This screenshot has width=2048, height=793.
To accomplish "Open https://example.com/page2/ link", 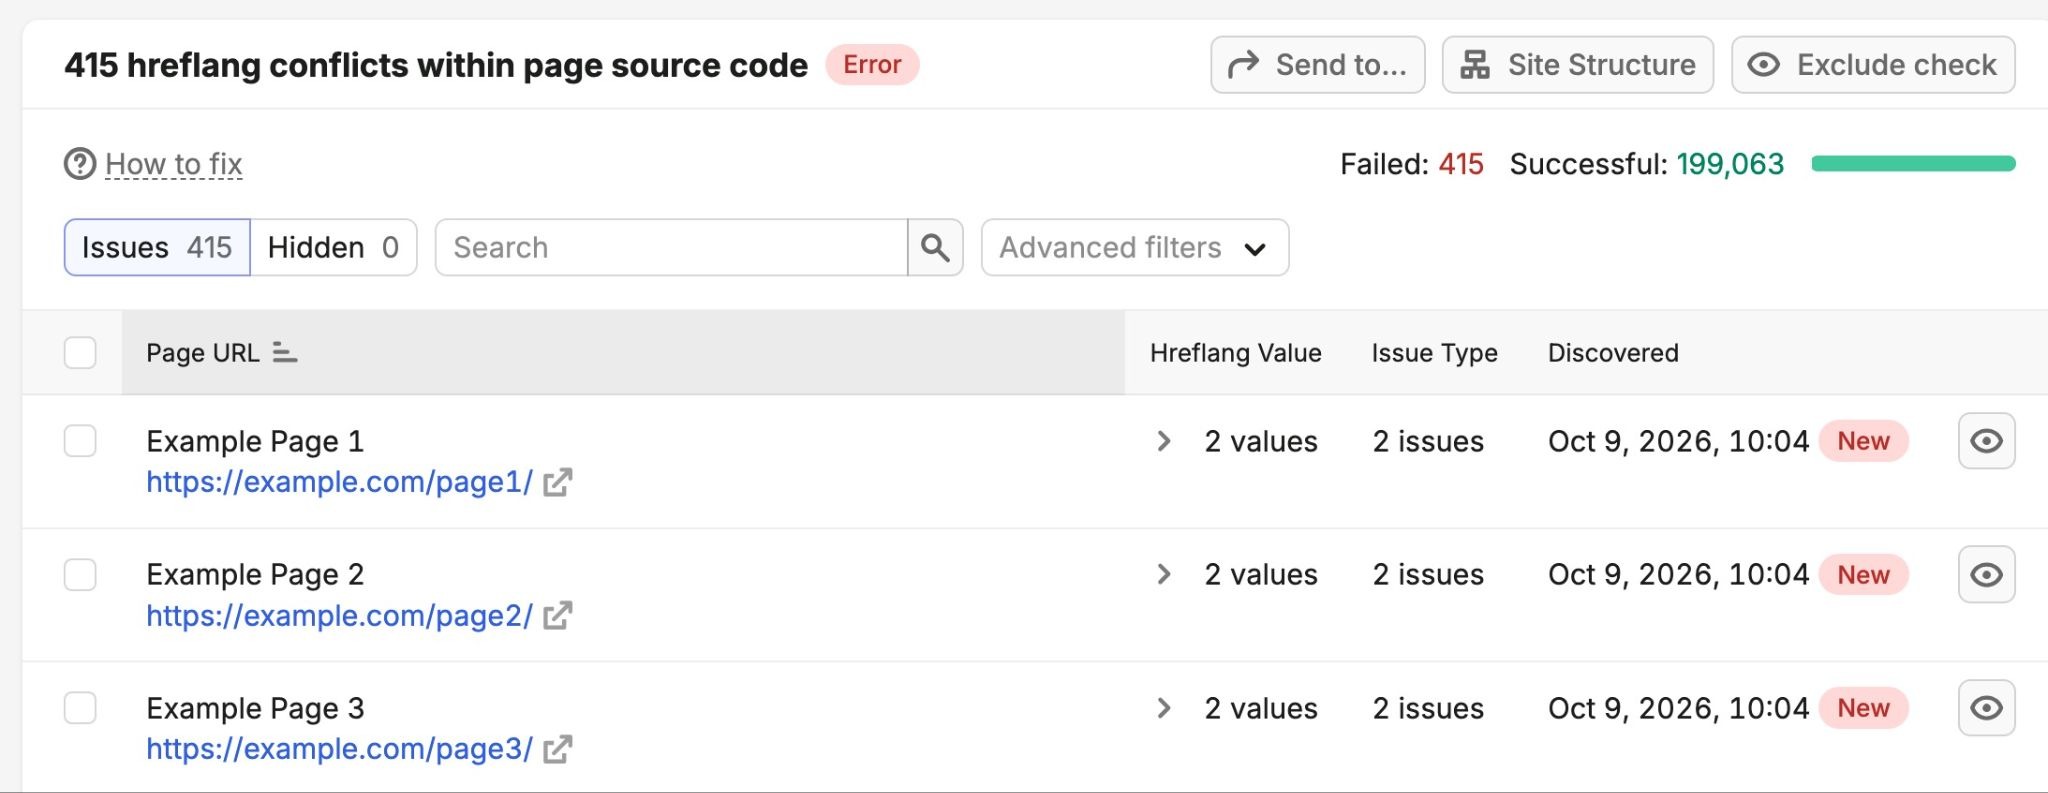I will click(x=340, y=616).
